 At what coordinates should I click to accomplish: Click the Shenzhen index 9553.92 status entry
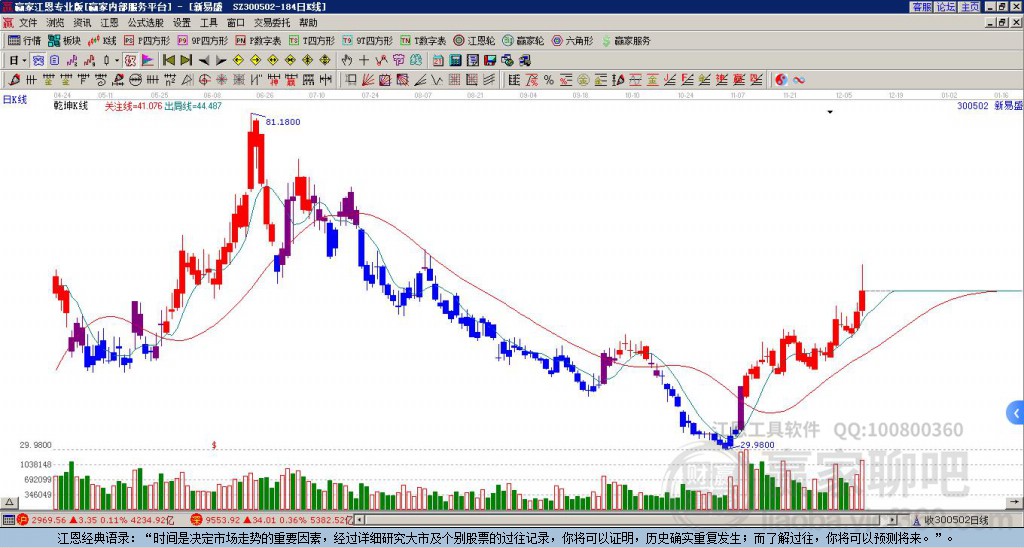271,520
